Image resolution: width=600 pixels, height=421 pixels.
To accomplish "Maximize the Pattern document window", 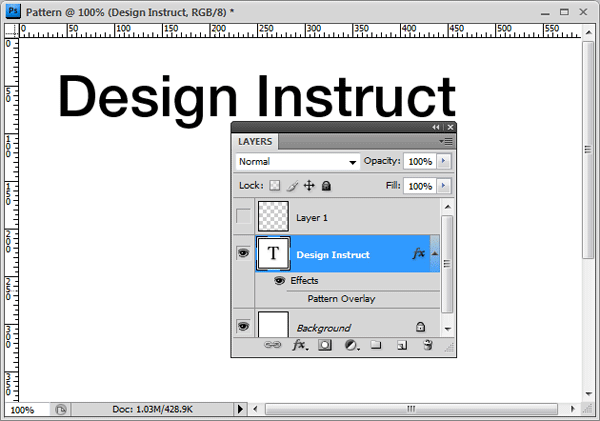I will pyautogui.click(x=564, y=12).
